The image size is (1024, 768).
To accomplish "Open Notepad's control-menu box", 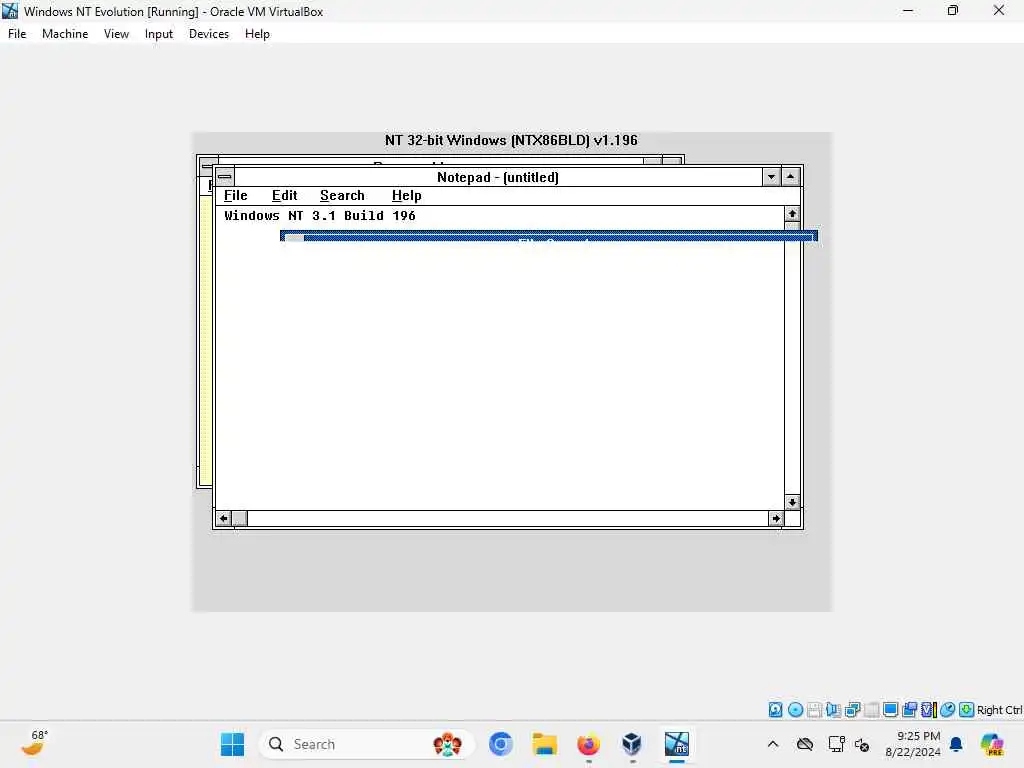I will (x=225, y=177).
